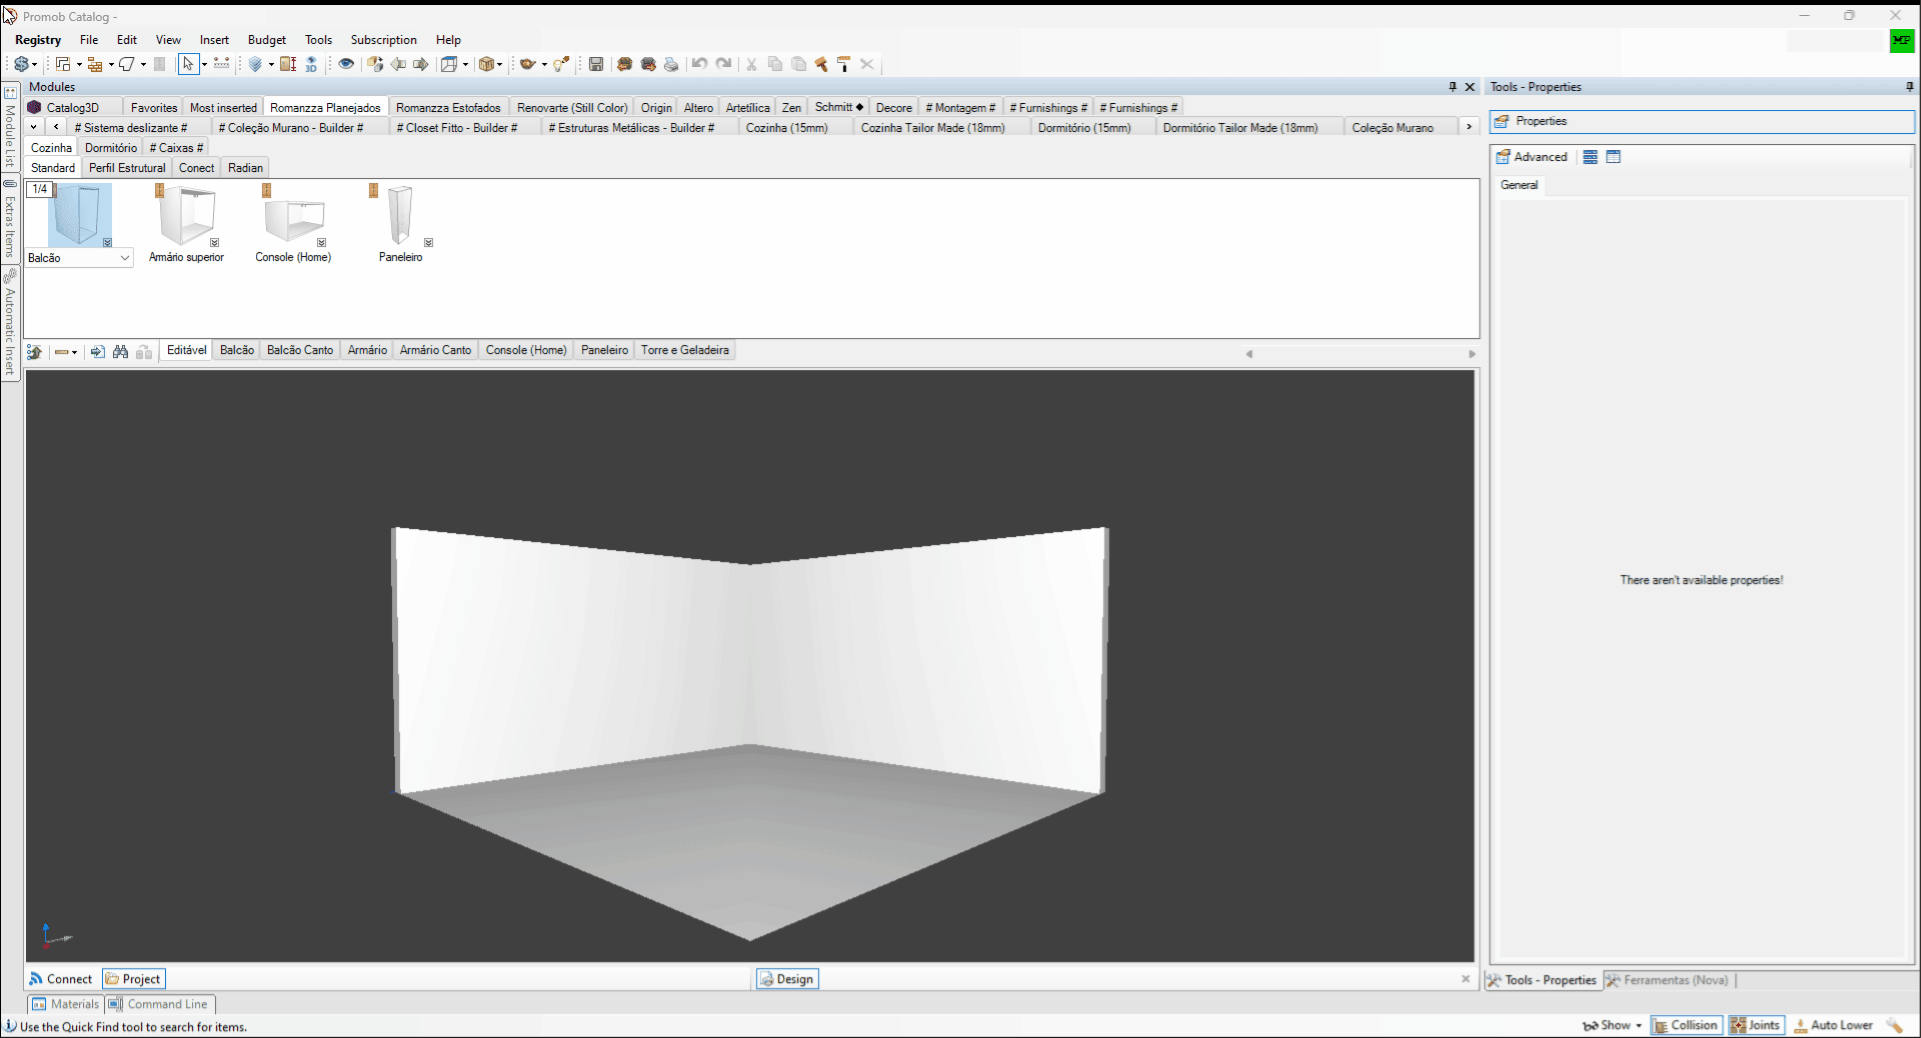Click the paste clipboard icon
1921x1038 pixels.
(x=799, y=64)
